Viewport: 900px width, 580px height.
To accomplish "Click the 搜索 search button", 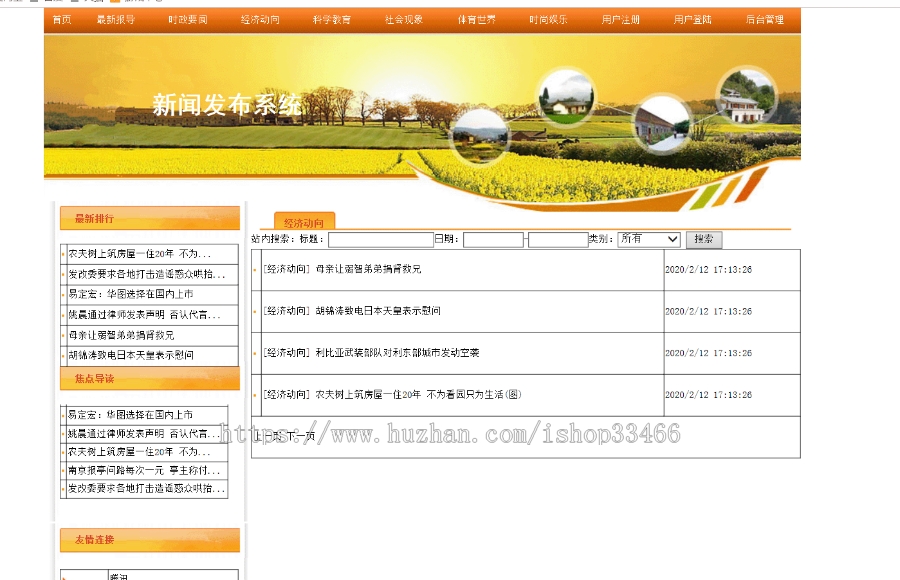I will [703, 239].
